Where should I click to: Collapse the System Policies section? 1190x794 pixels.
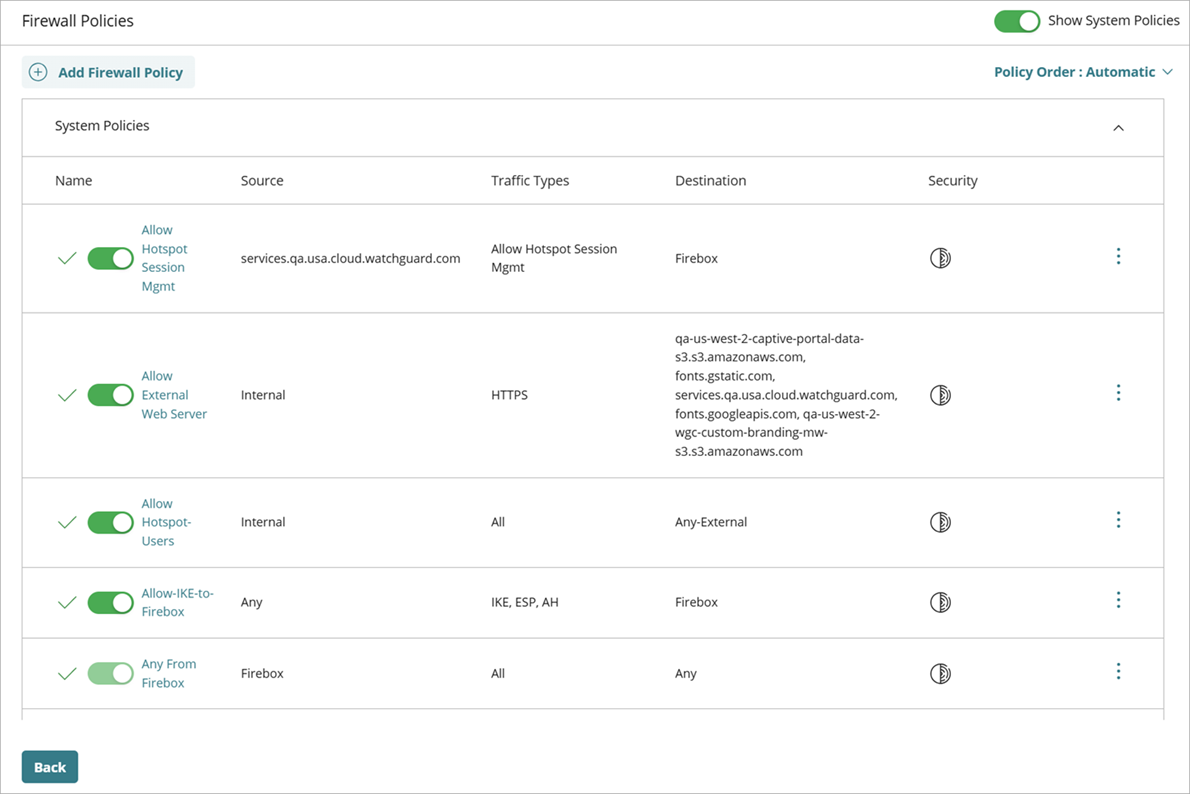click(1118, 128)
